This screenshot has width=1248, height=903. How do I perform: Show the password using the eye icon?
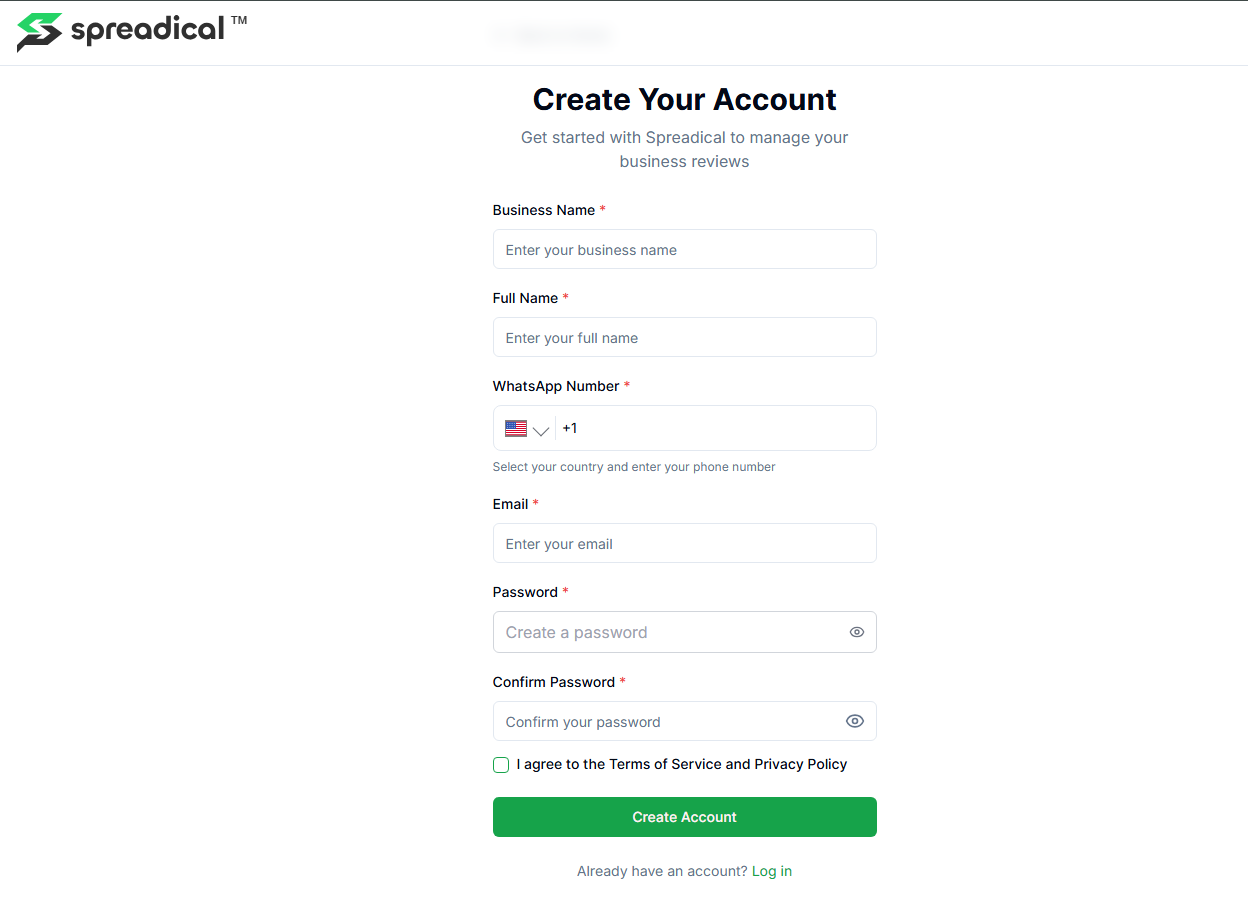click(x=856, y=632)
